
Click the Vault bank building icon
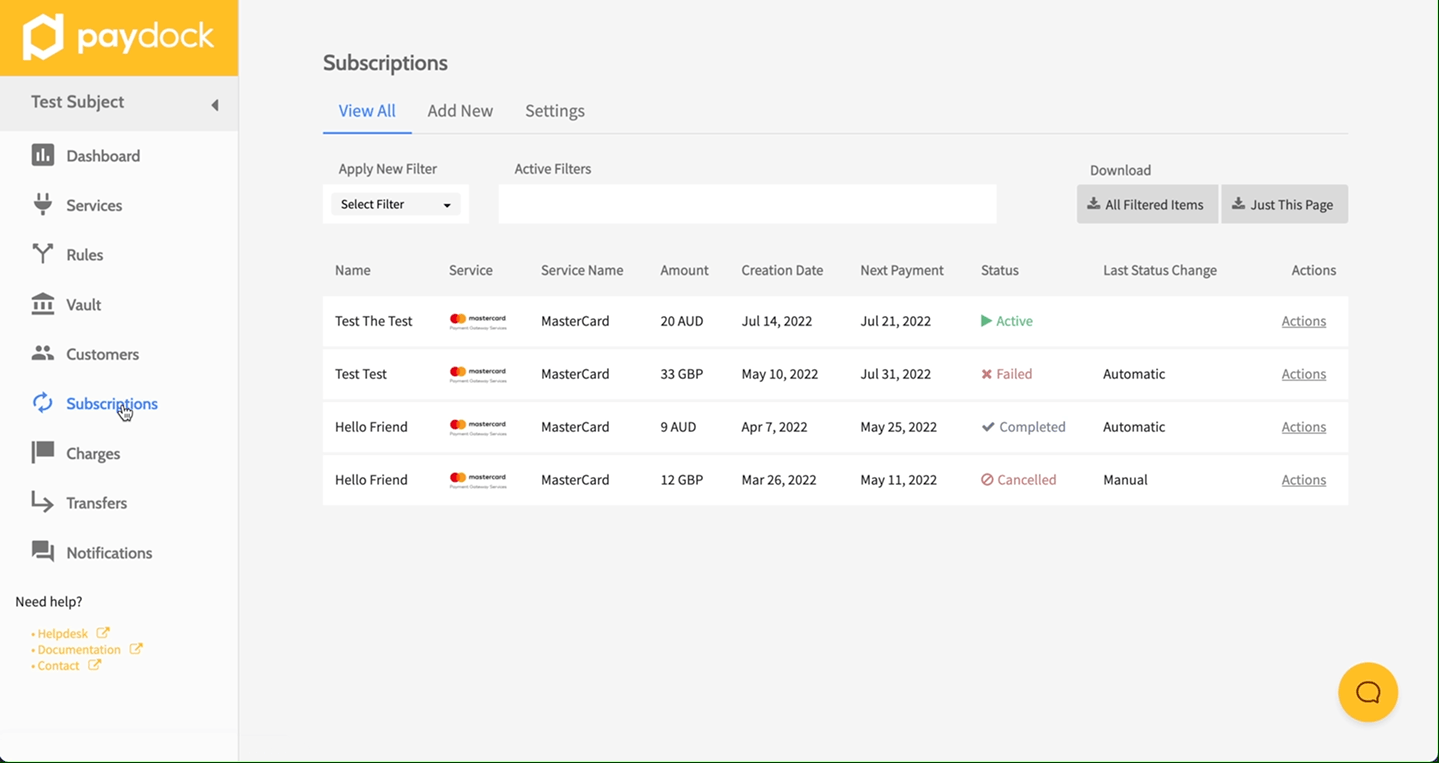coord(42,304)
